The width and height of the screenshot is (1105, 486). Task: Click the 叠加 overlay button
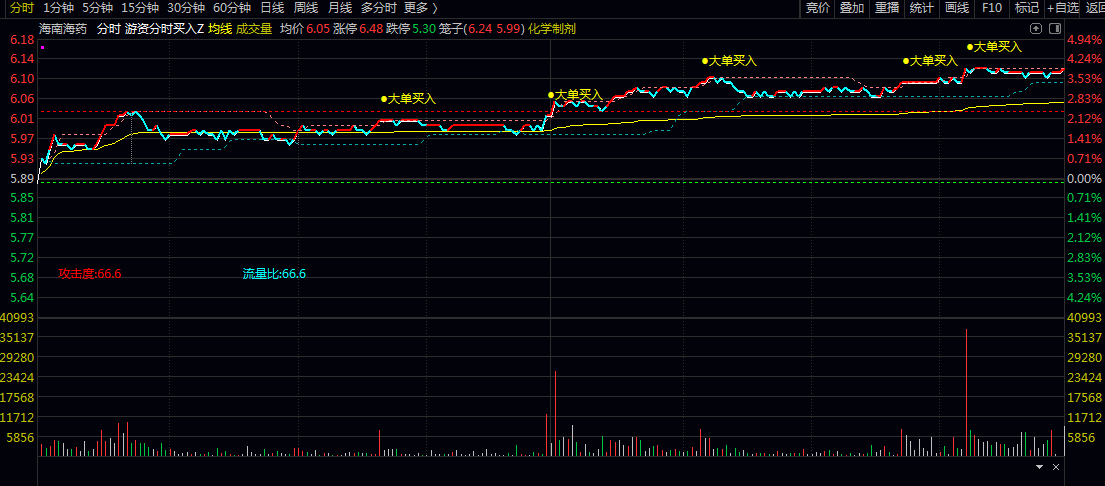point(852,8)
